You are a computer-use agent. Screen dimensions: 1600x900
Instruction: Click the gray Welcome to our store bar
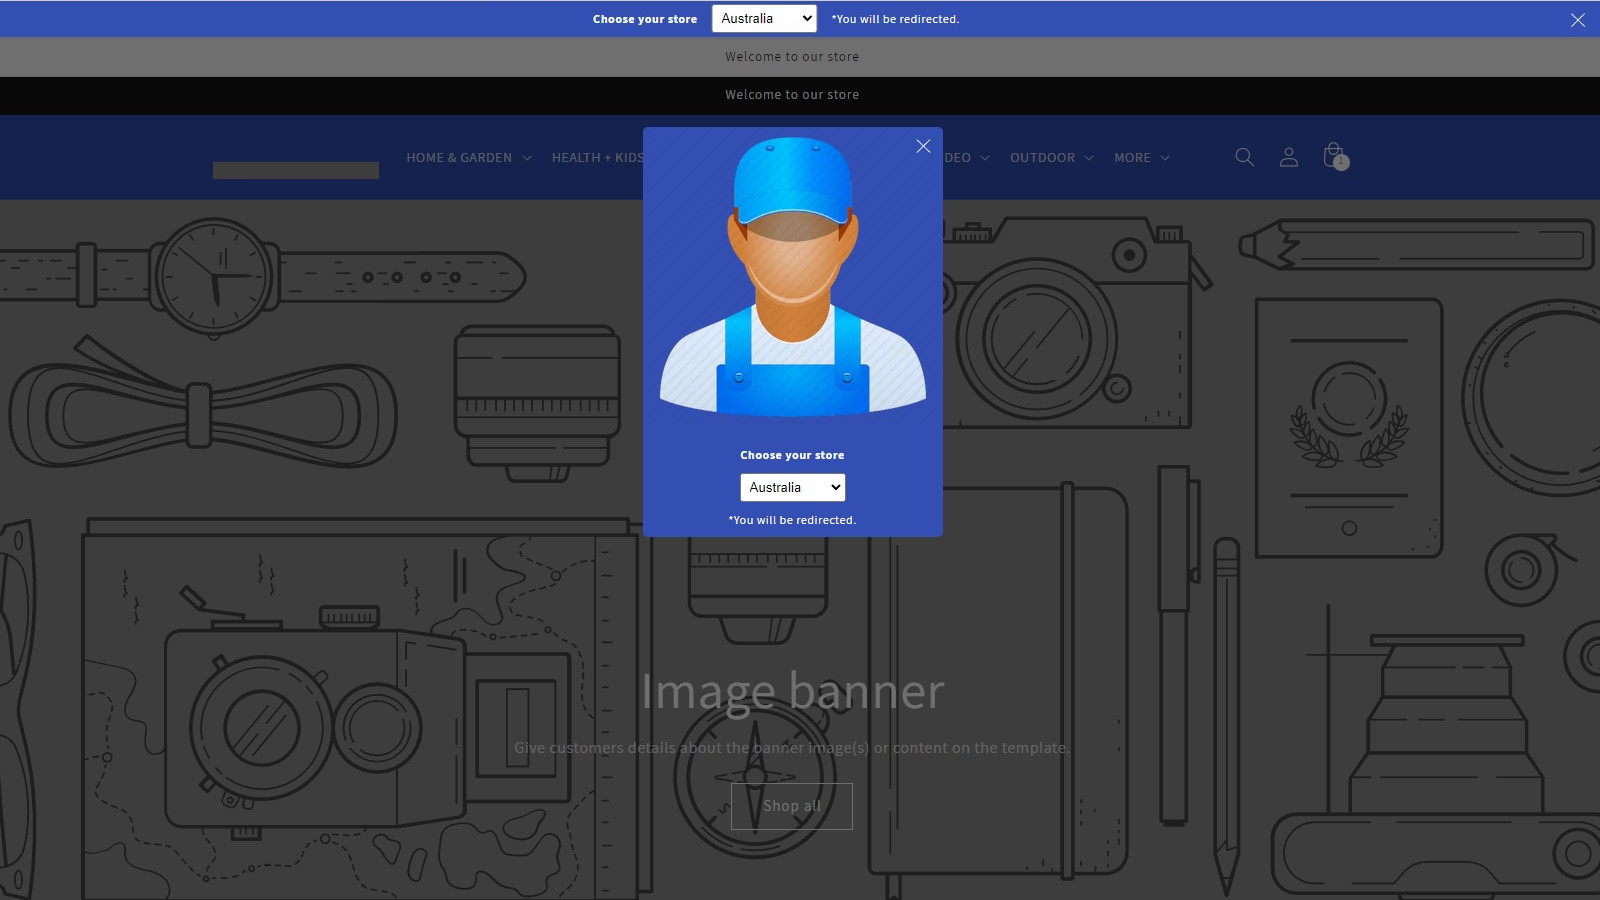pos(792,56)
